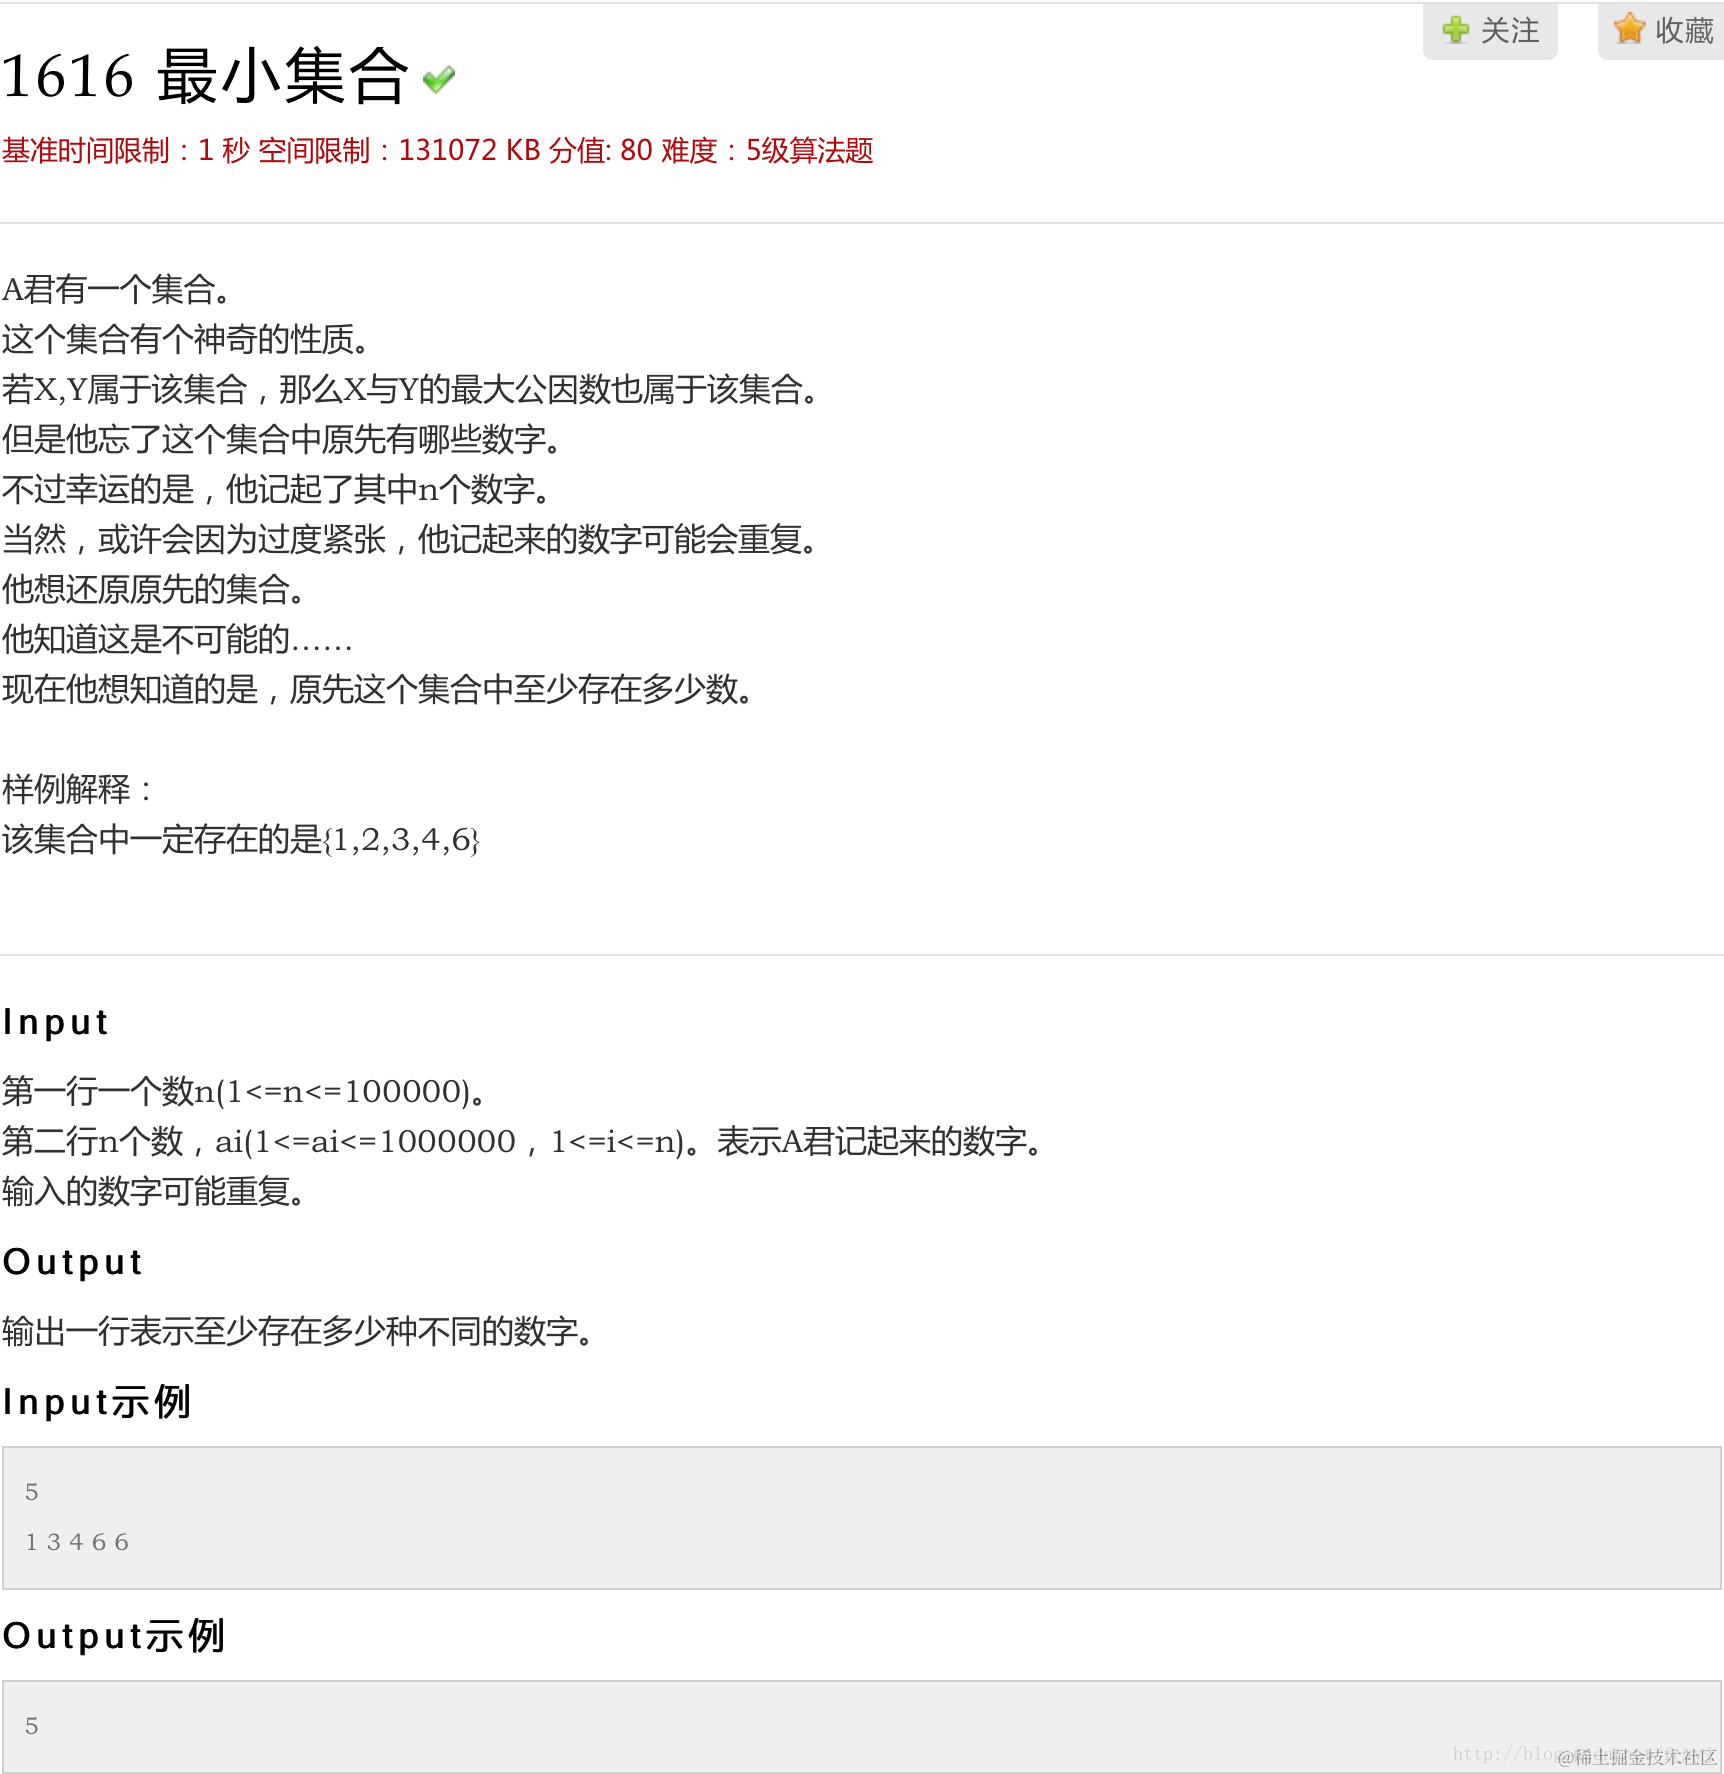The height and width of the screenshot is (1774, 1724).
Task: Click the sample output value 5
Action: tap(32, 1726)
